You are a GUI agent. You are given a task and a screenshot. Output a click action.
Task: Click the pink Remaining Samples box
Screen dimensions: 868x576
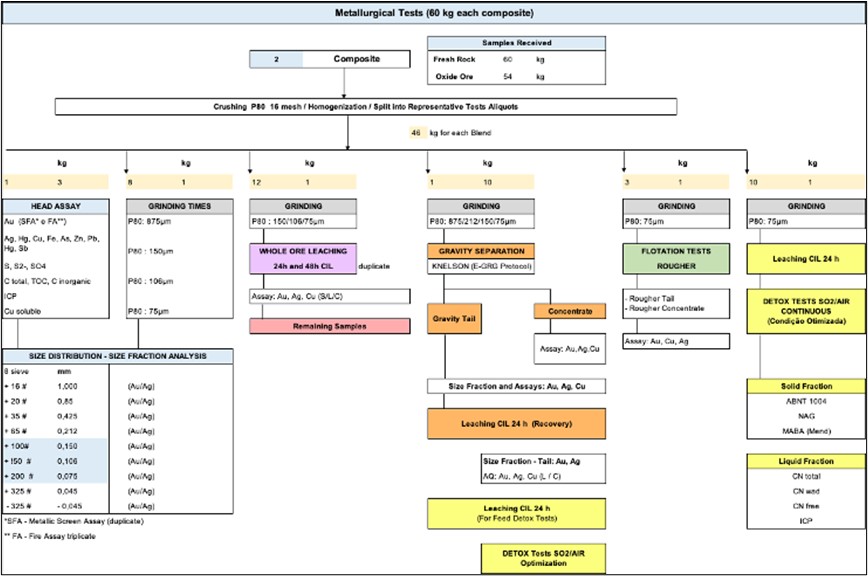click(x=330, y=326)
